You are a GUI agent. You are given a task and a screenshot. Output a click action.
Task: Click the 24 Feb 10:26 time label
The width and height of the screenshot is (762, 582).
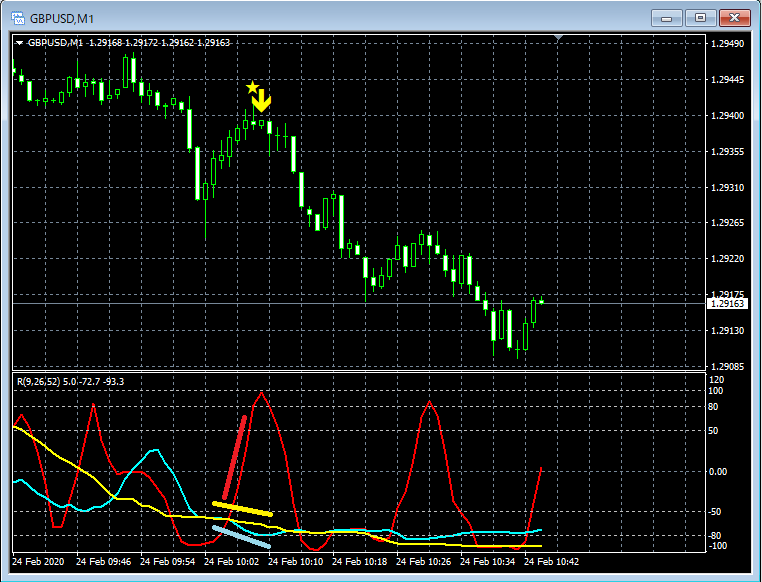click(x=424, y=562)
